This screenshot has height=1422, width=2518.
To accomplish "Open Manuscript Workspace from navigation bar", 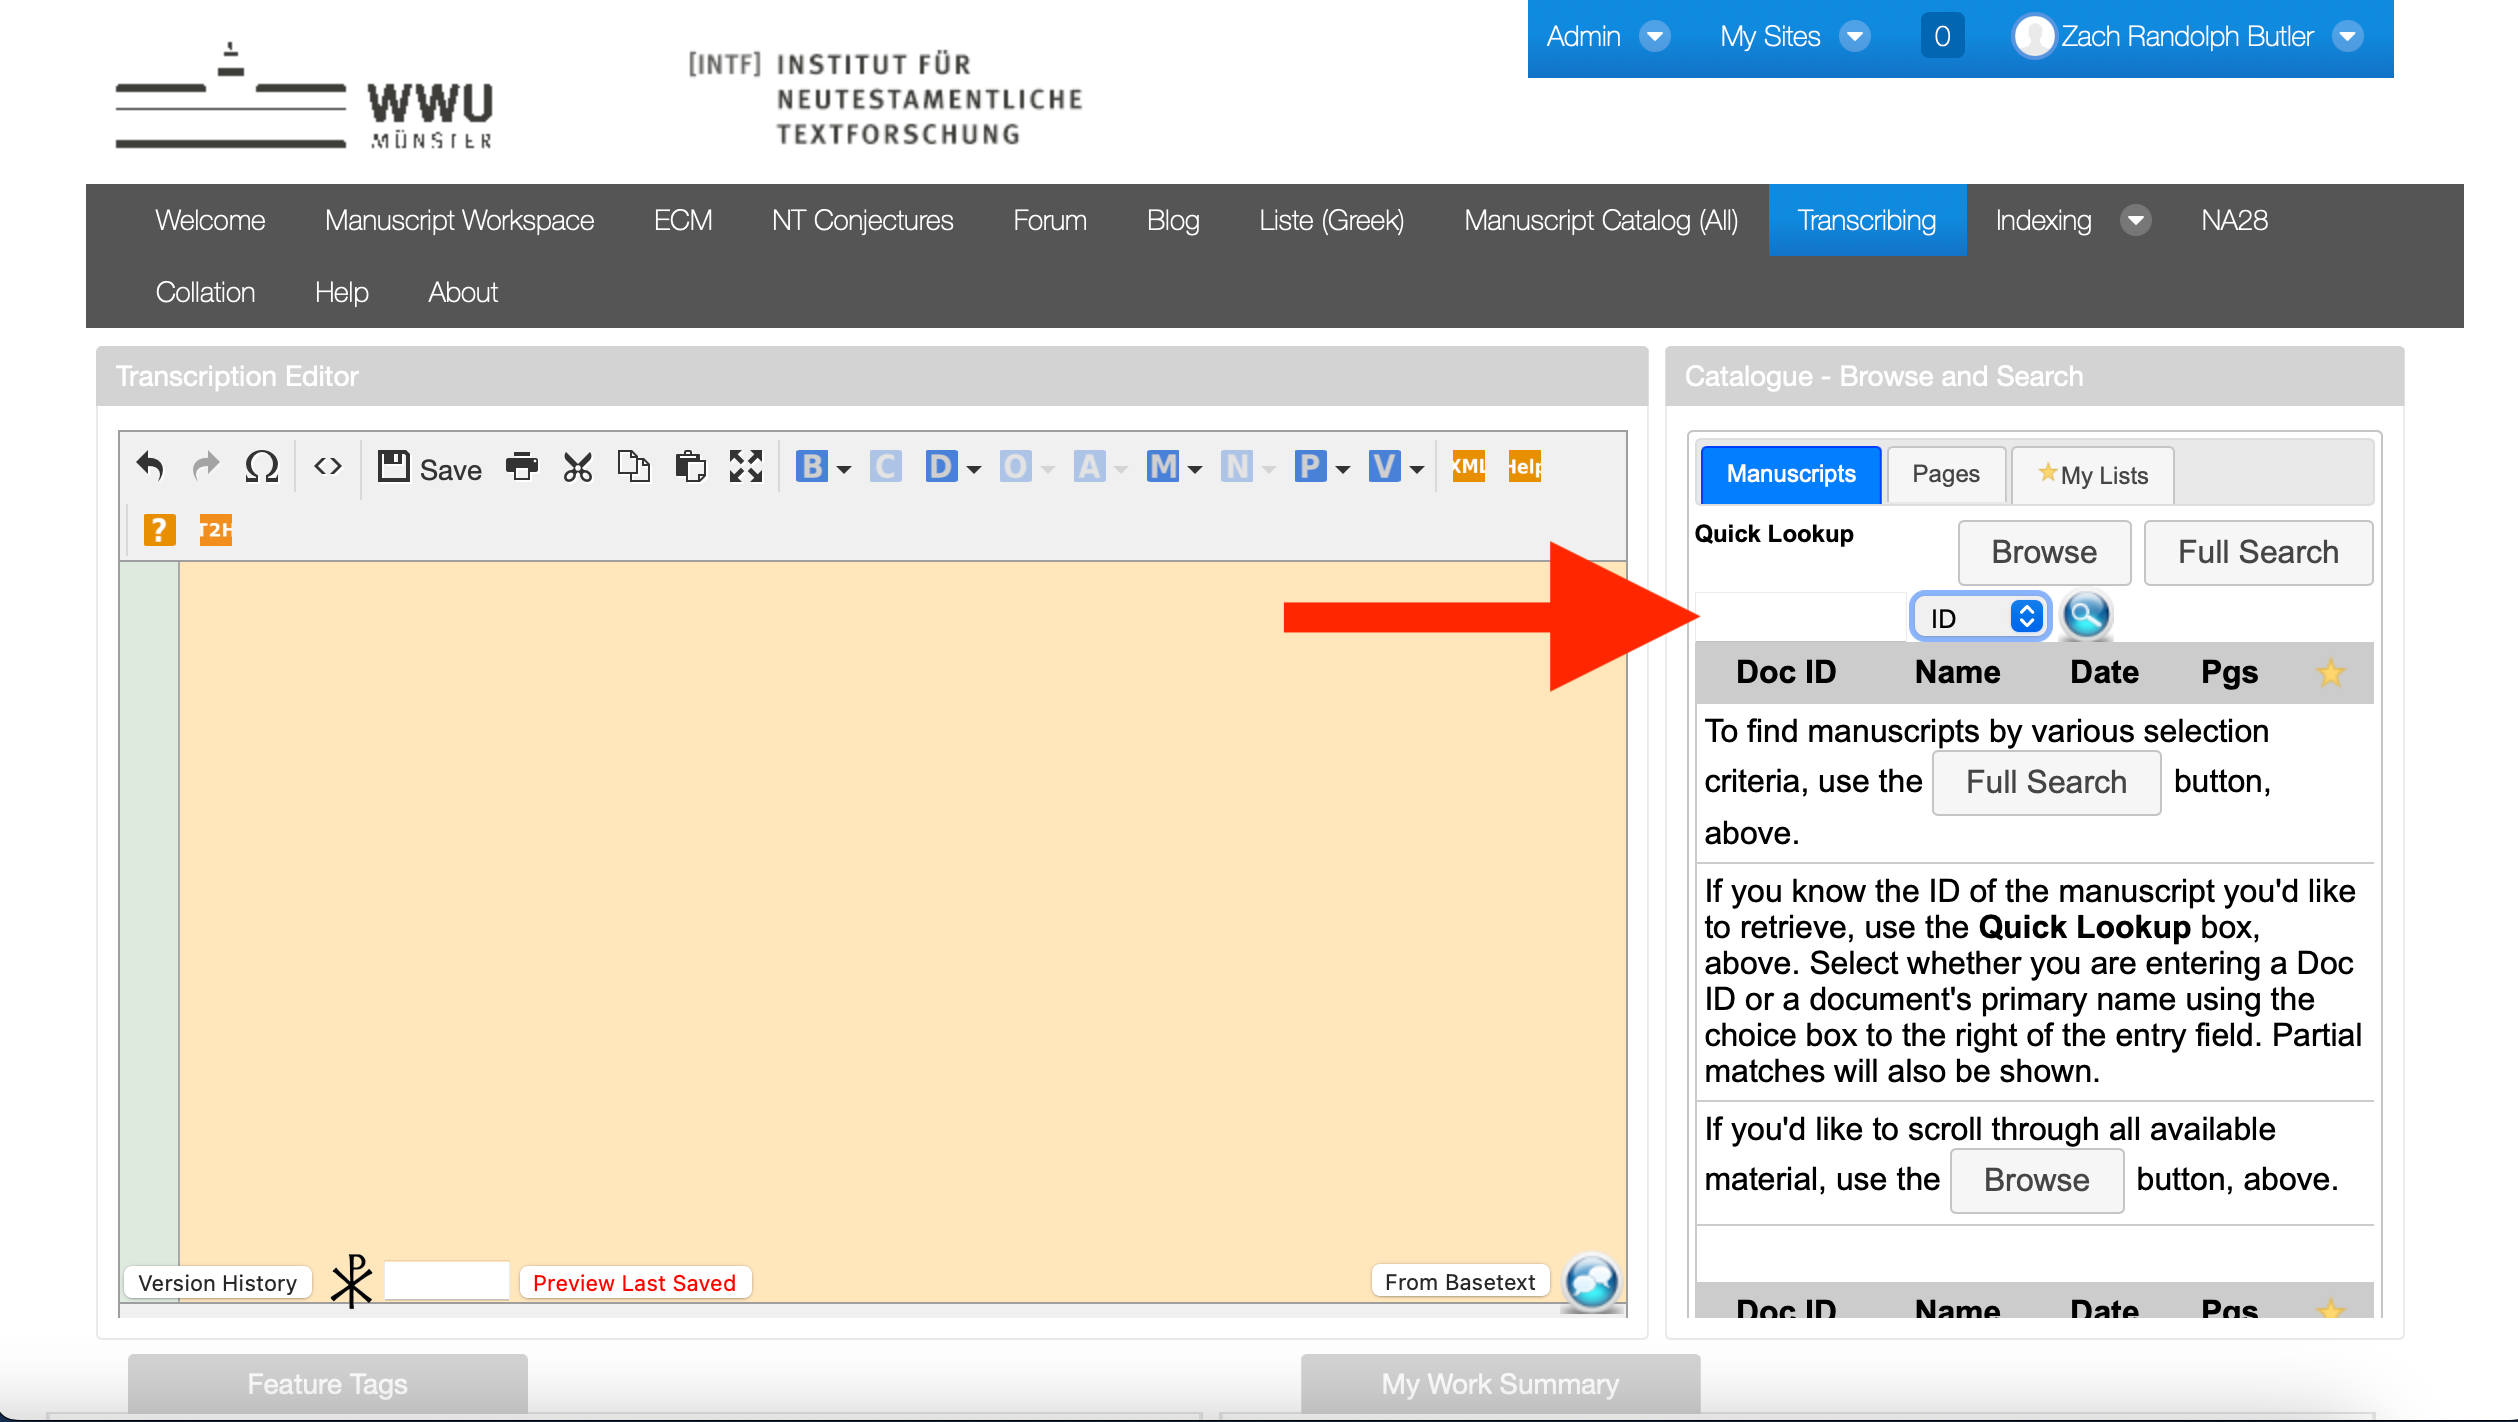I will tap(459, 220).
